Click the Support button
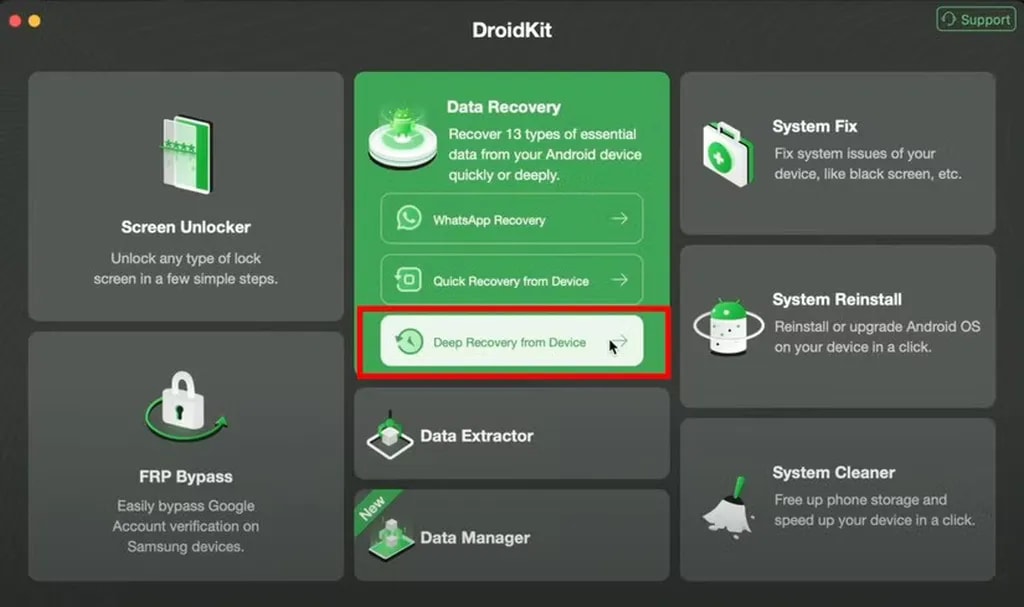 click(x=974, y=19)
